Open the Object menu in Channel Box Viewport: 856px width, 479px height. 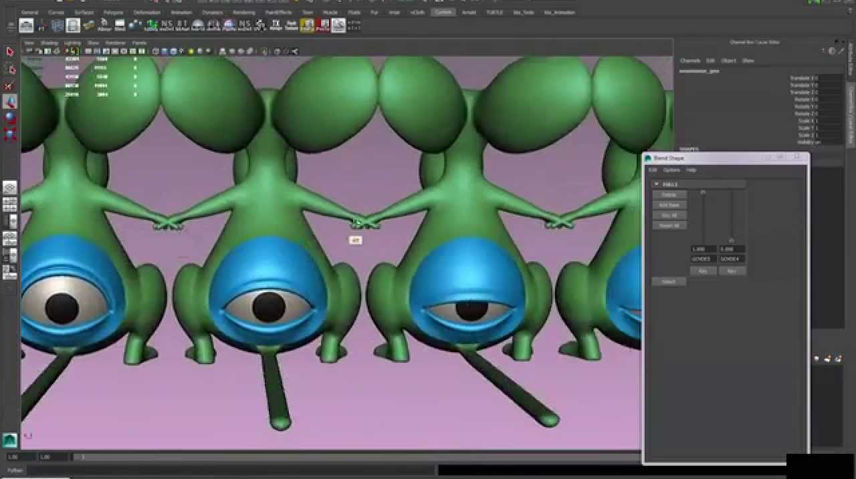[x=728, y=61]
